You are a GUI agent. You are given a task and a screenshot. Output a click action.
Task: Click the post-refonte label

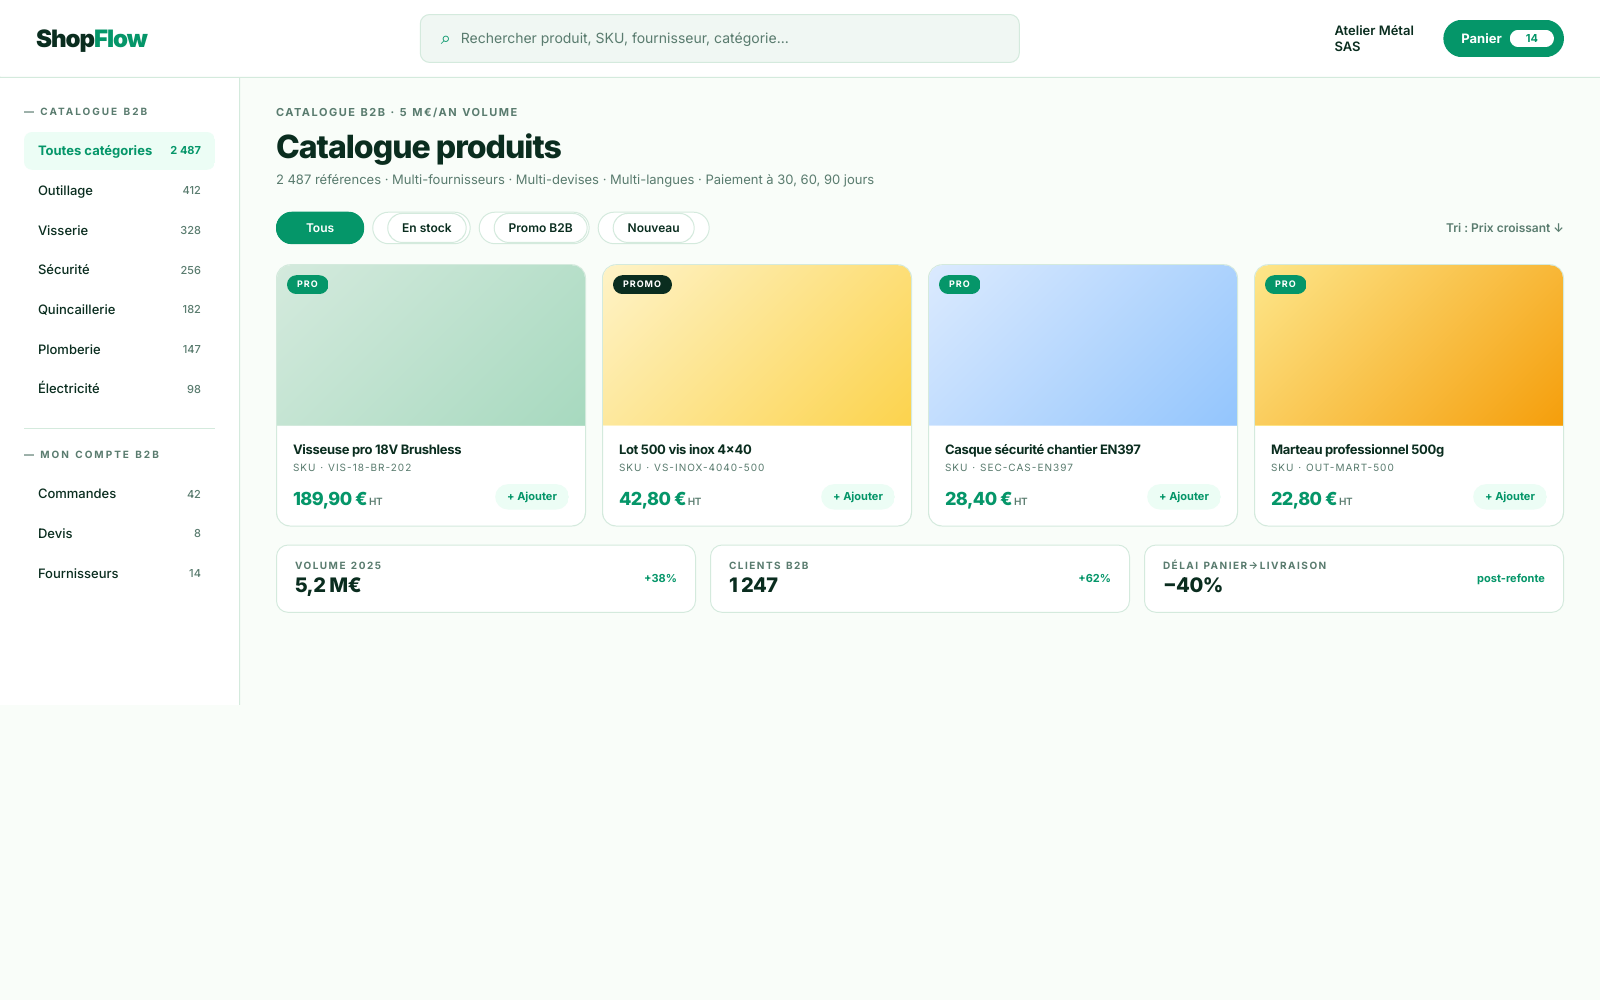pos(1510,579)
